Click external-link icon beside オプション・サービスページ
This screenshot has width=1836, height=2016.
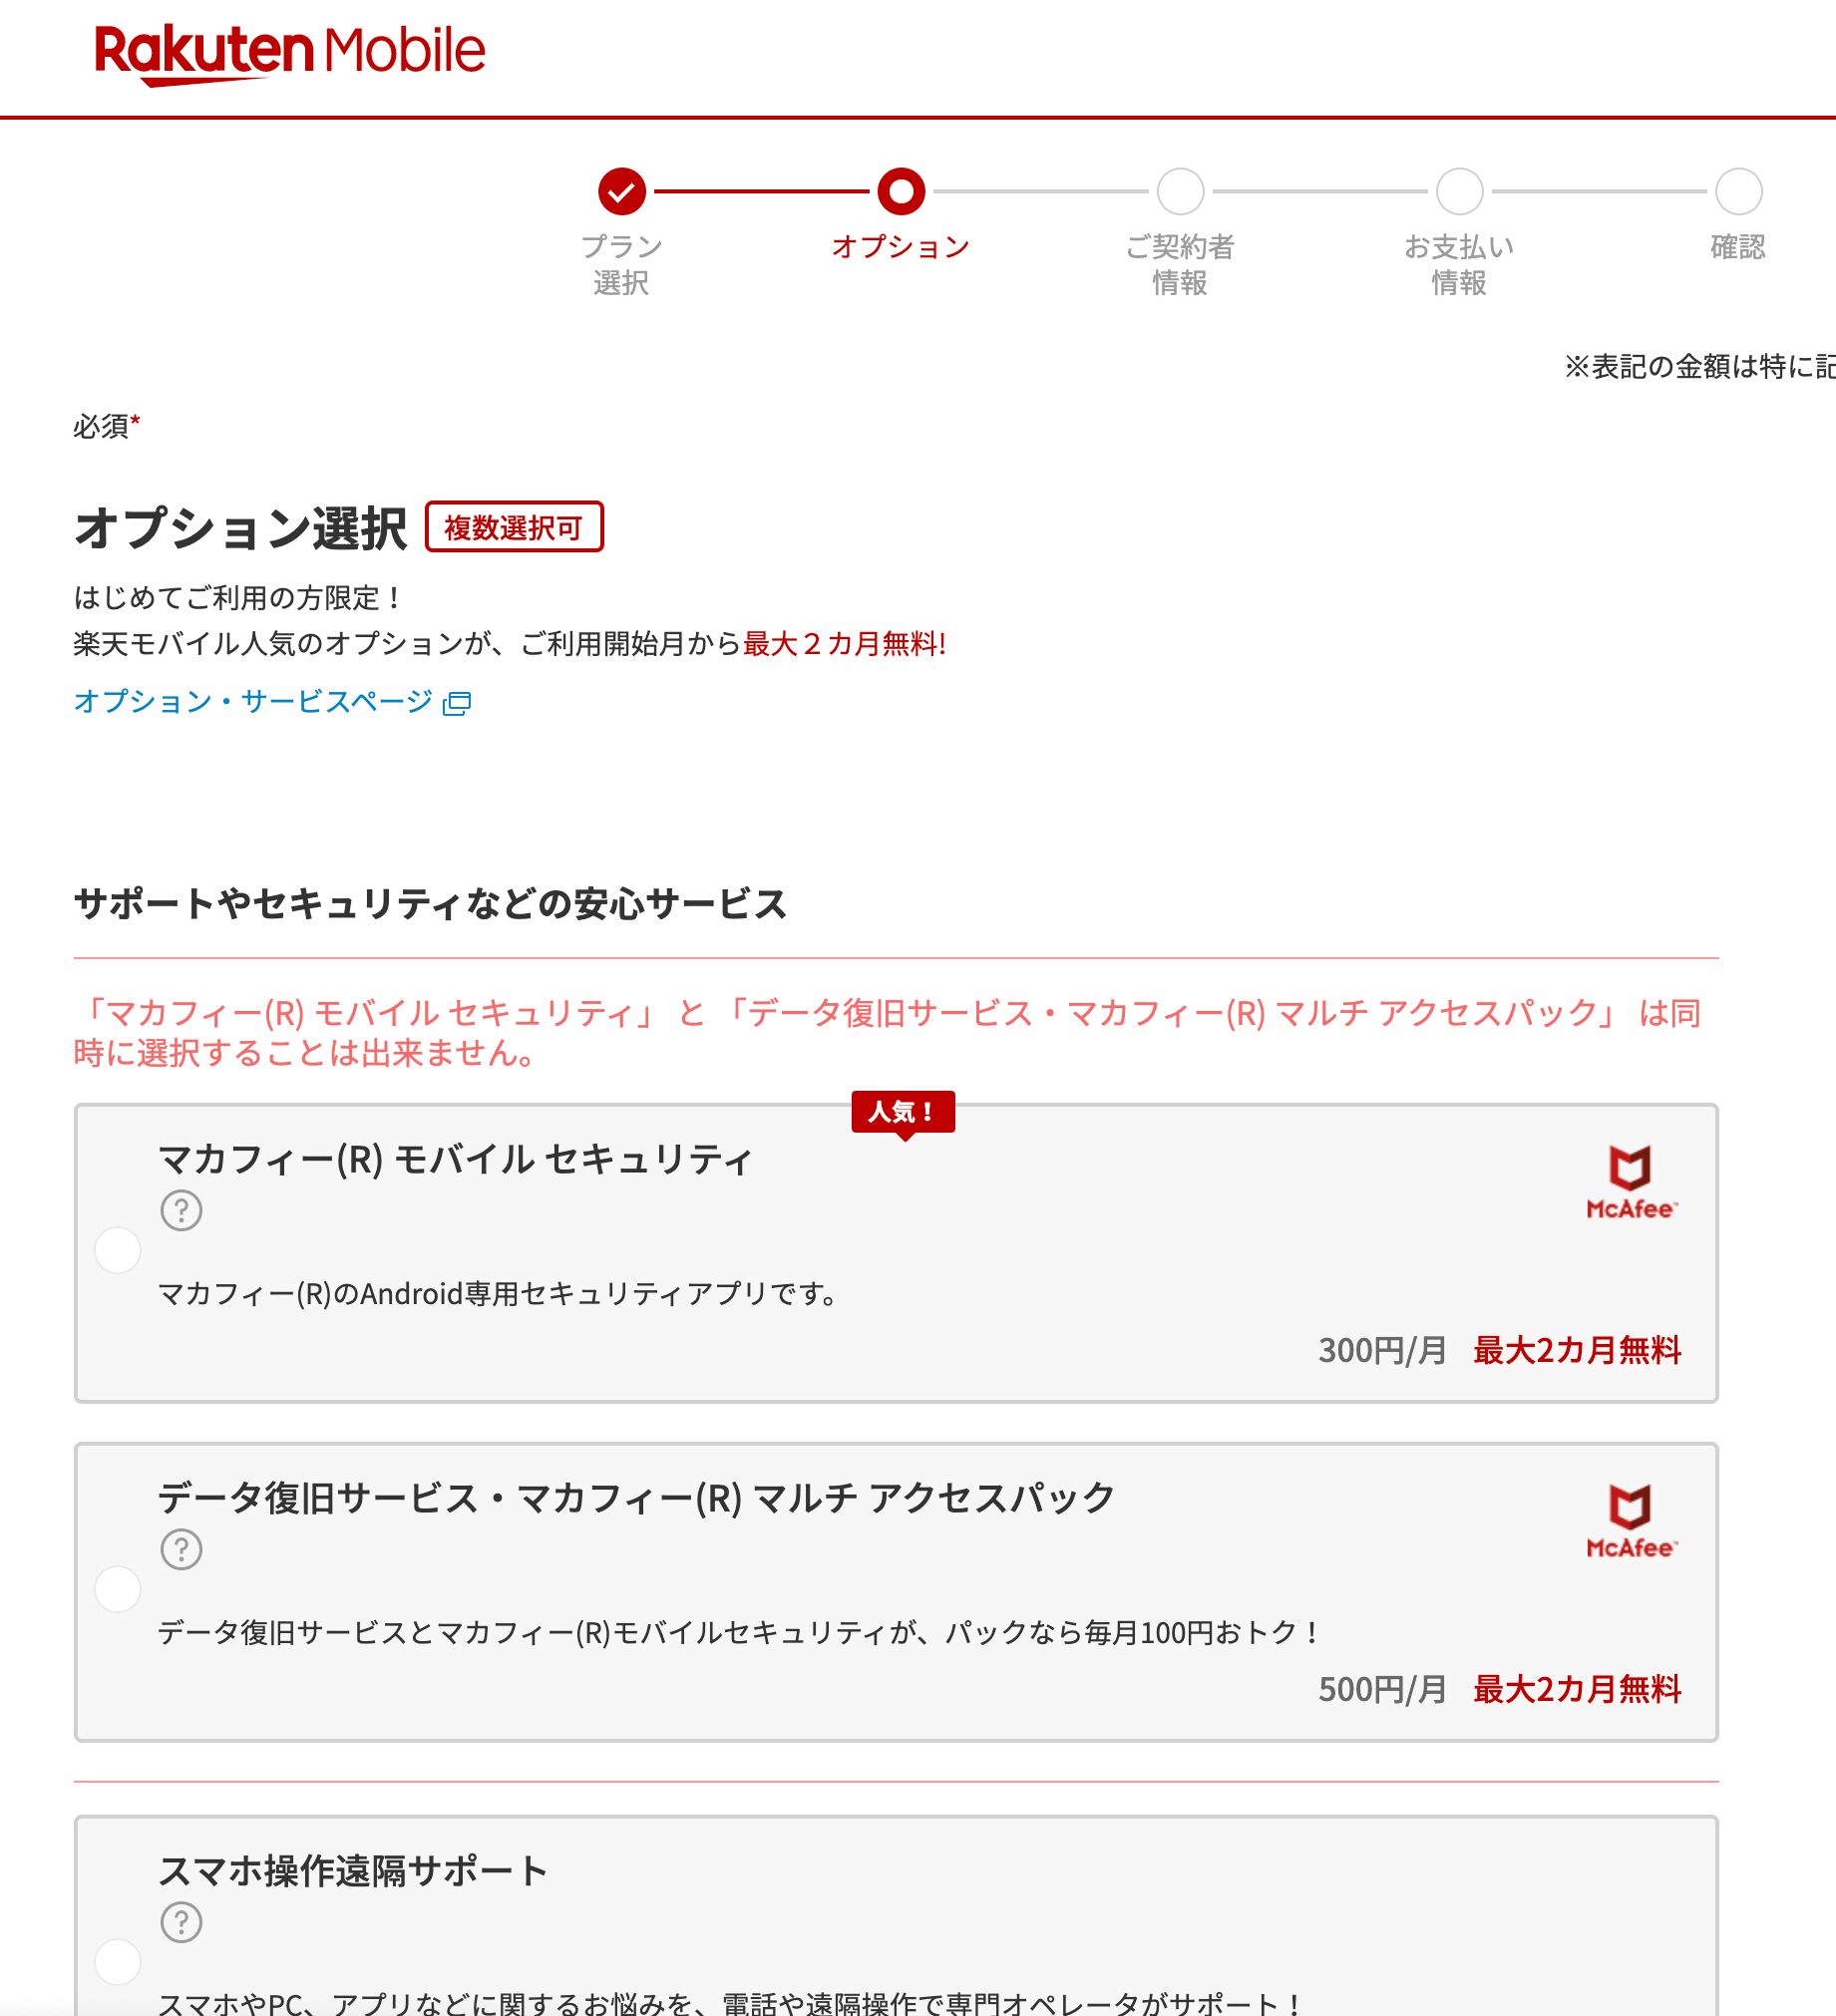coord(457,703)
